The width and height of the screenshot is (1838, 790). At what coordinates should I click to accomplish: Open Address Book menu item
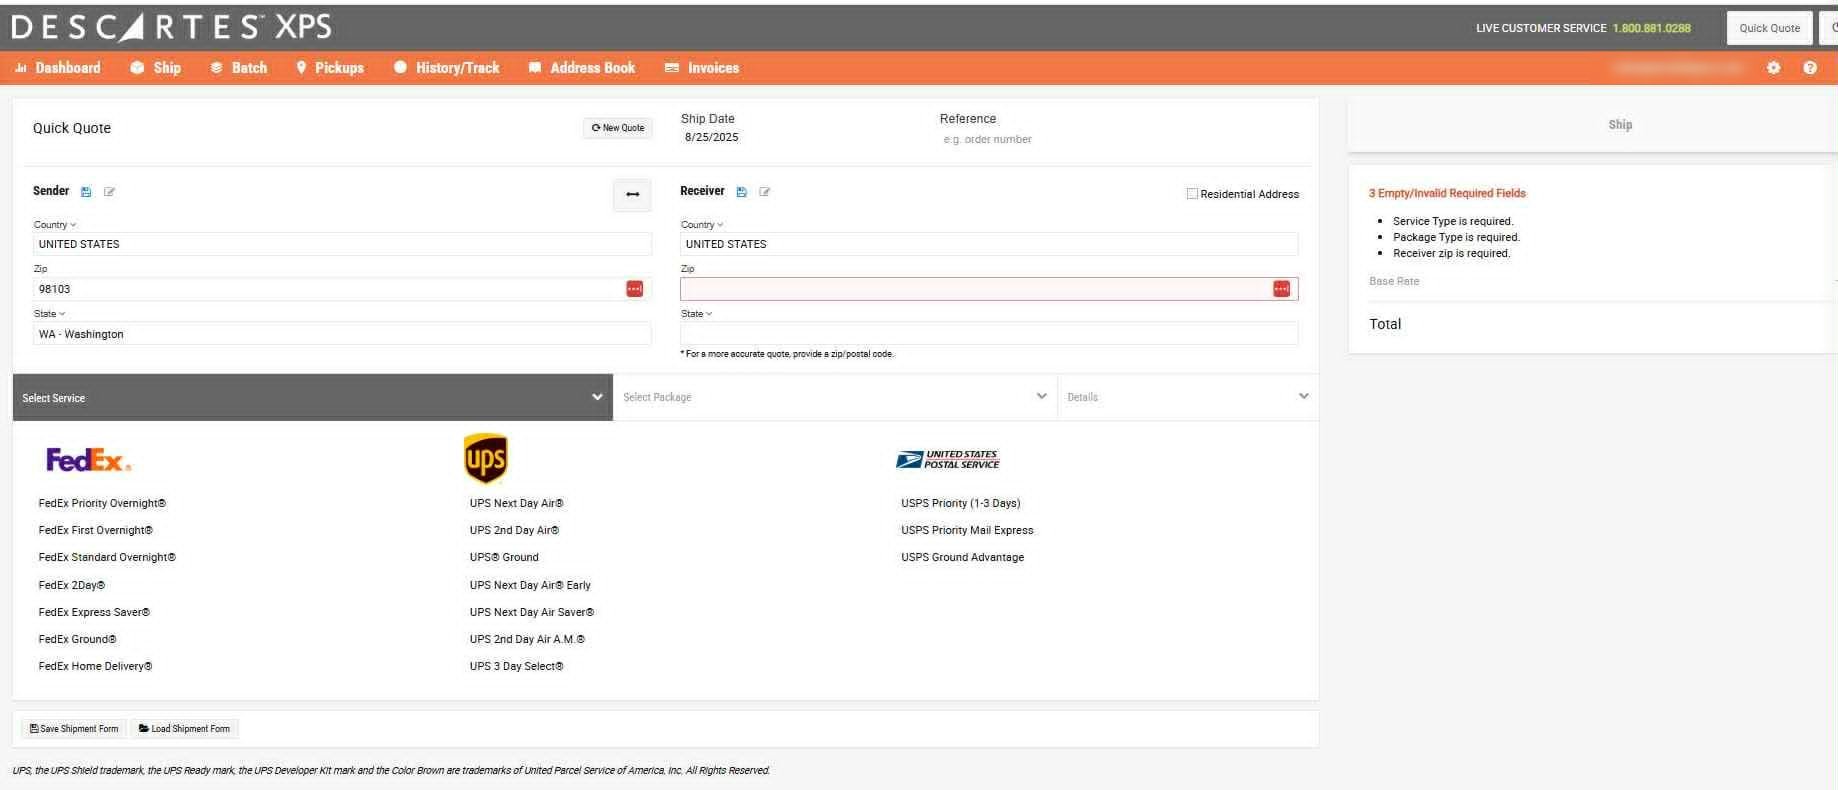pyautogui.click(x=582, y=68)
